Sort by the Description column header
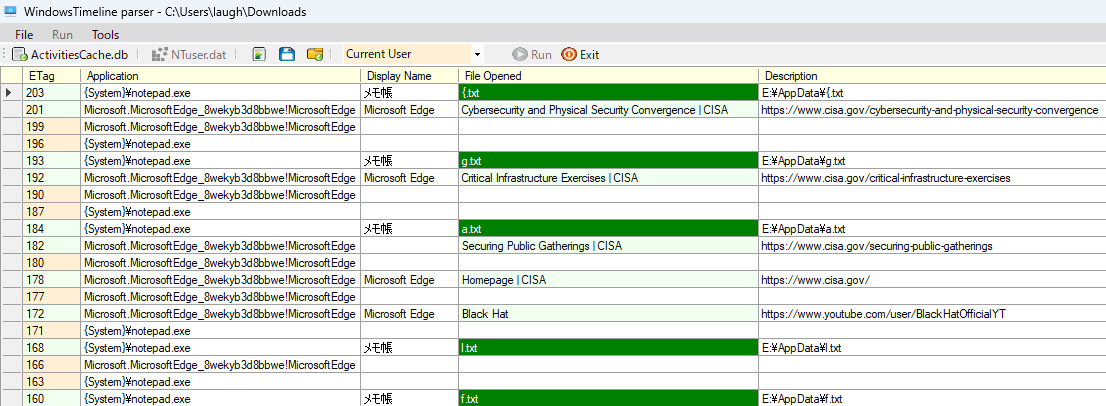1106x406 pixels. coord(932,75)
